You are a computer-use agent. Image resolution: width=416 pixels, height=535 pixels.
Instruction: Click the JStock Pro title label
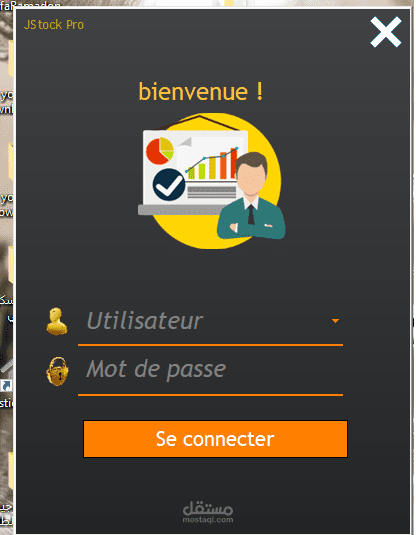coord(54,25)
